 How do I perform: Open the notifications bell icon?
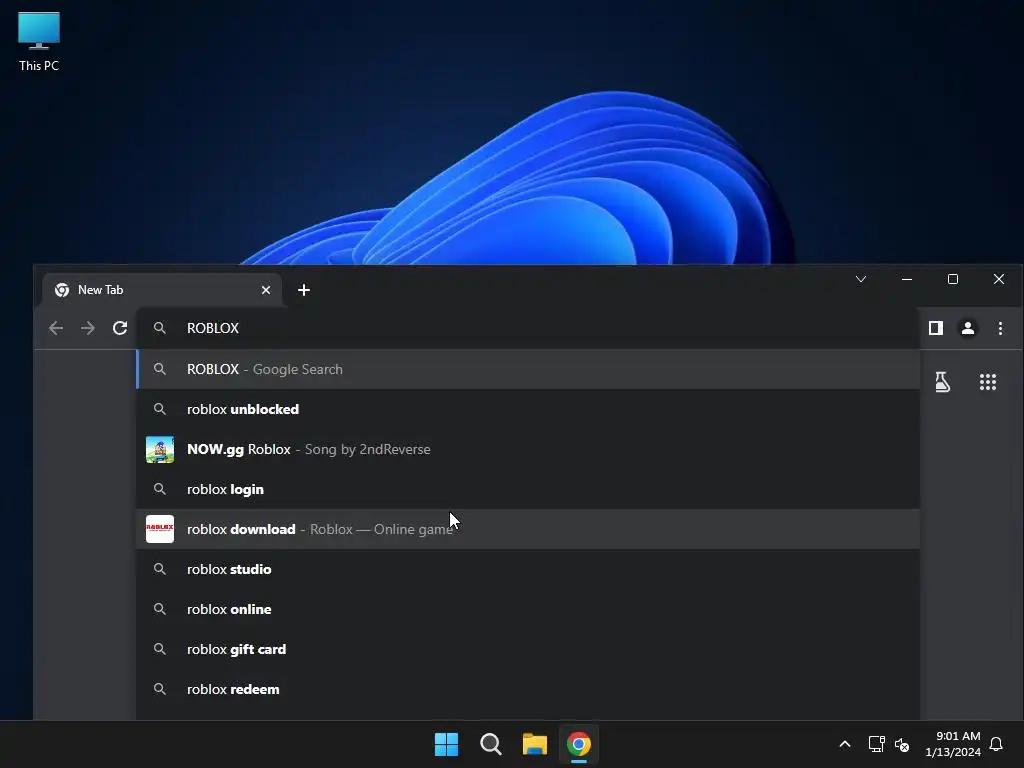point(996,744)
